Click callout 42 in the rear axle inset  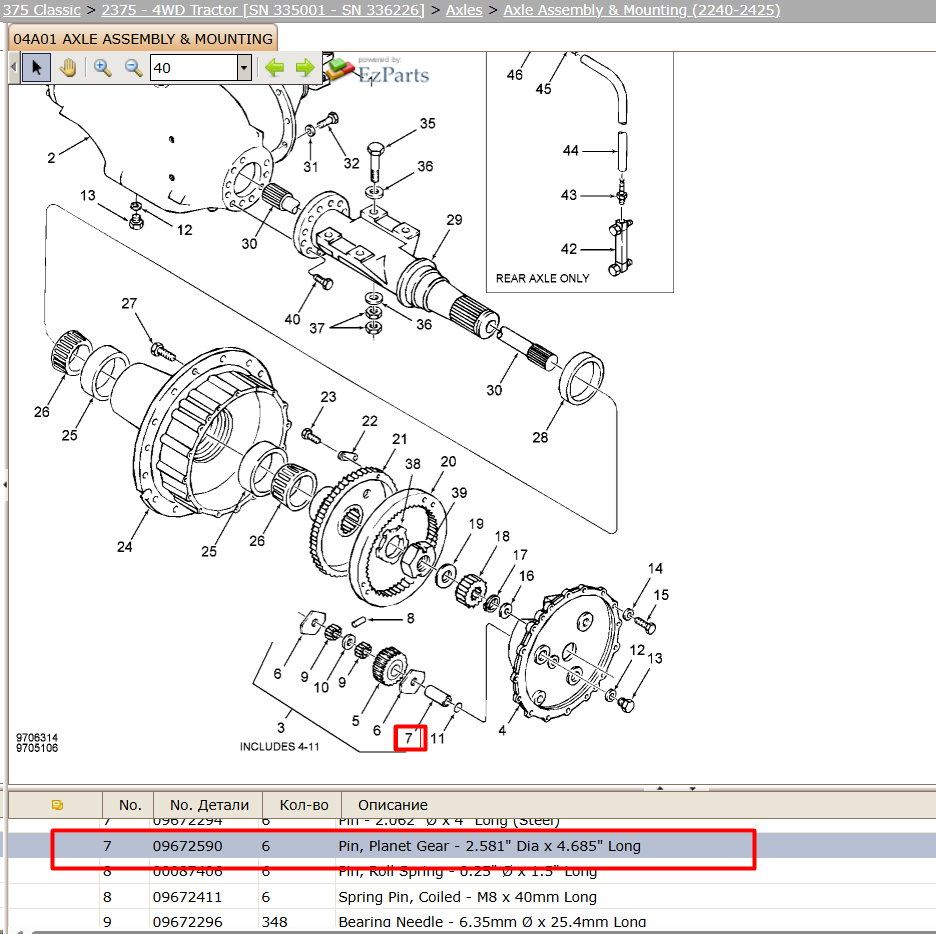pyautogui.click(x=569, y=249)
